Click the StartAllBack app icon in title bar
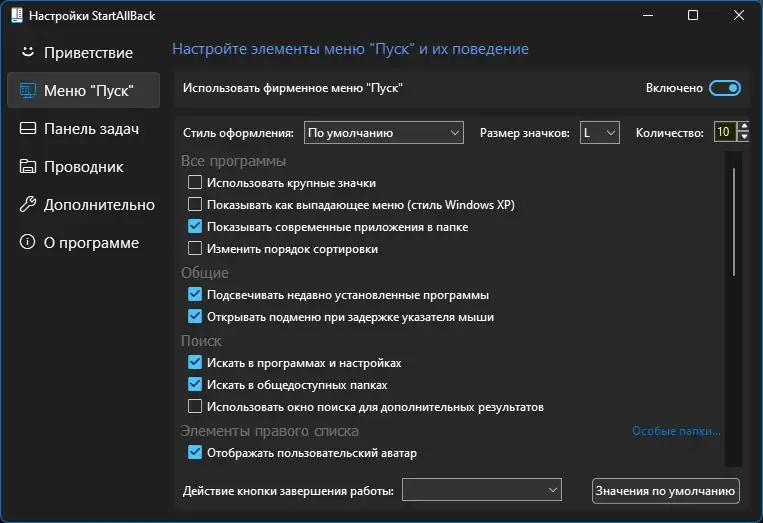Viewport: 763px width, 523px height. coord(17,15)
